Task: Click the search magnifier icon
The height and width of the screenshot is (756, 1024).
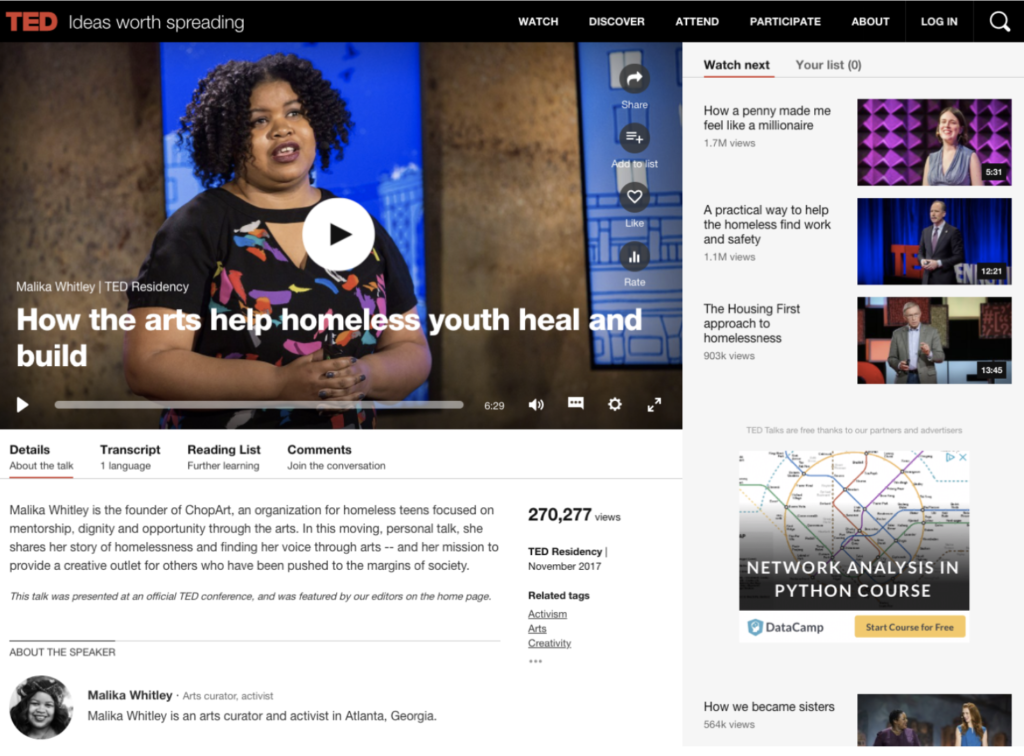Action: point(999,22)
